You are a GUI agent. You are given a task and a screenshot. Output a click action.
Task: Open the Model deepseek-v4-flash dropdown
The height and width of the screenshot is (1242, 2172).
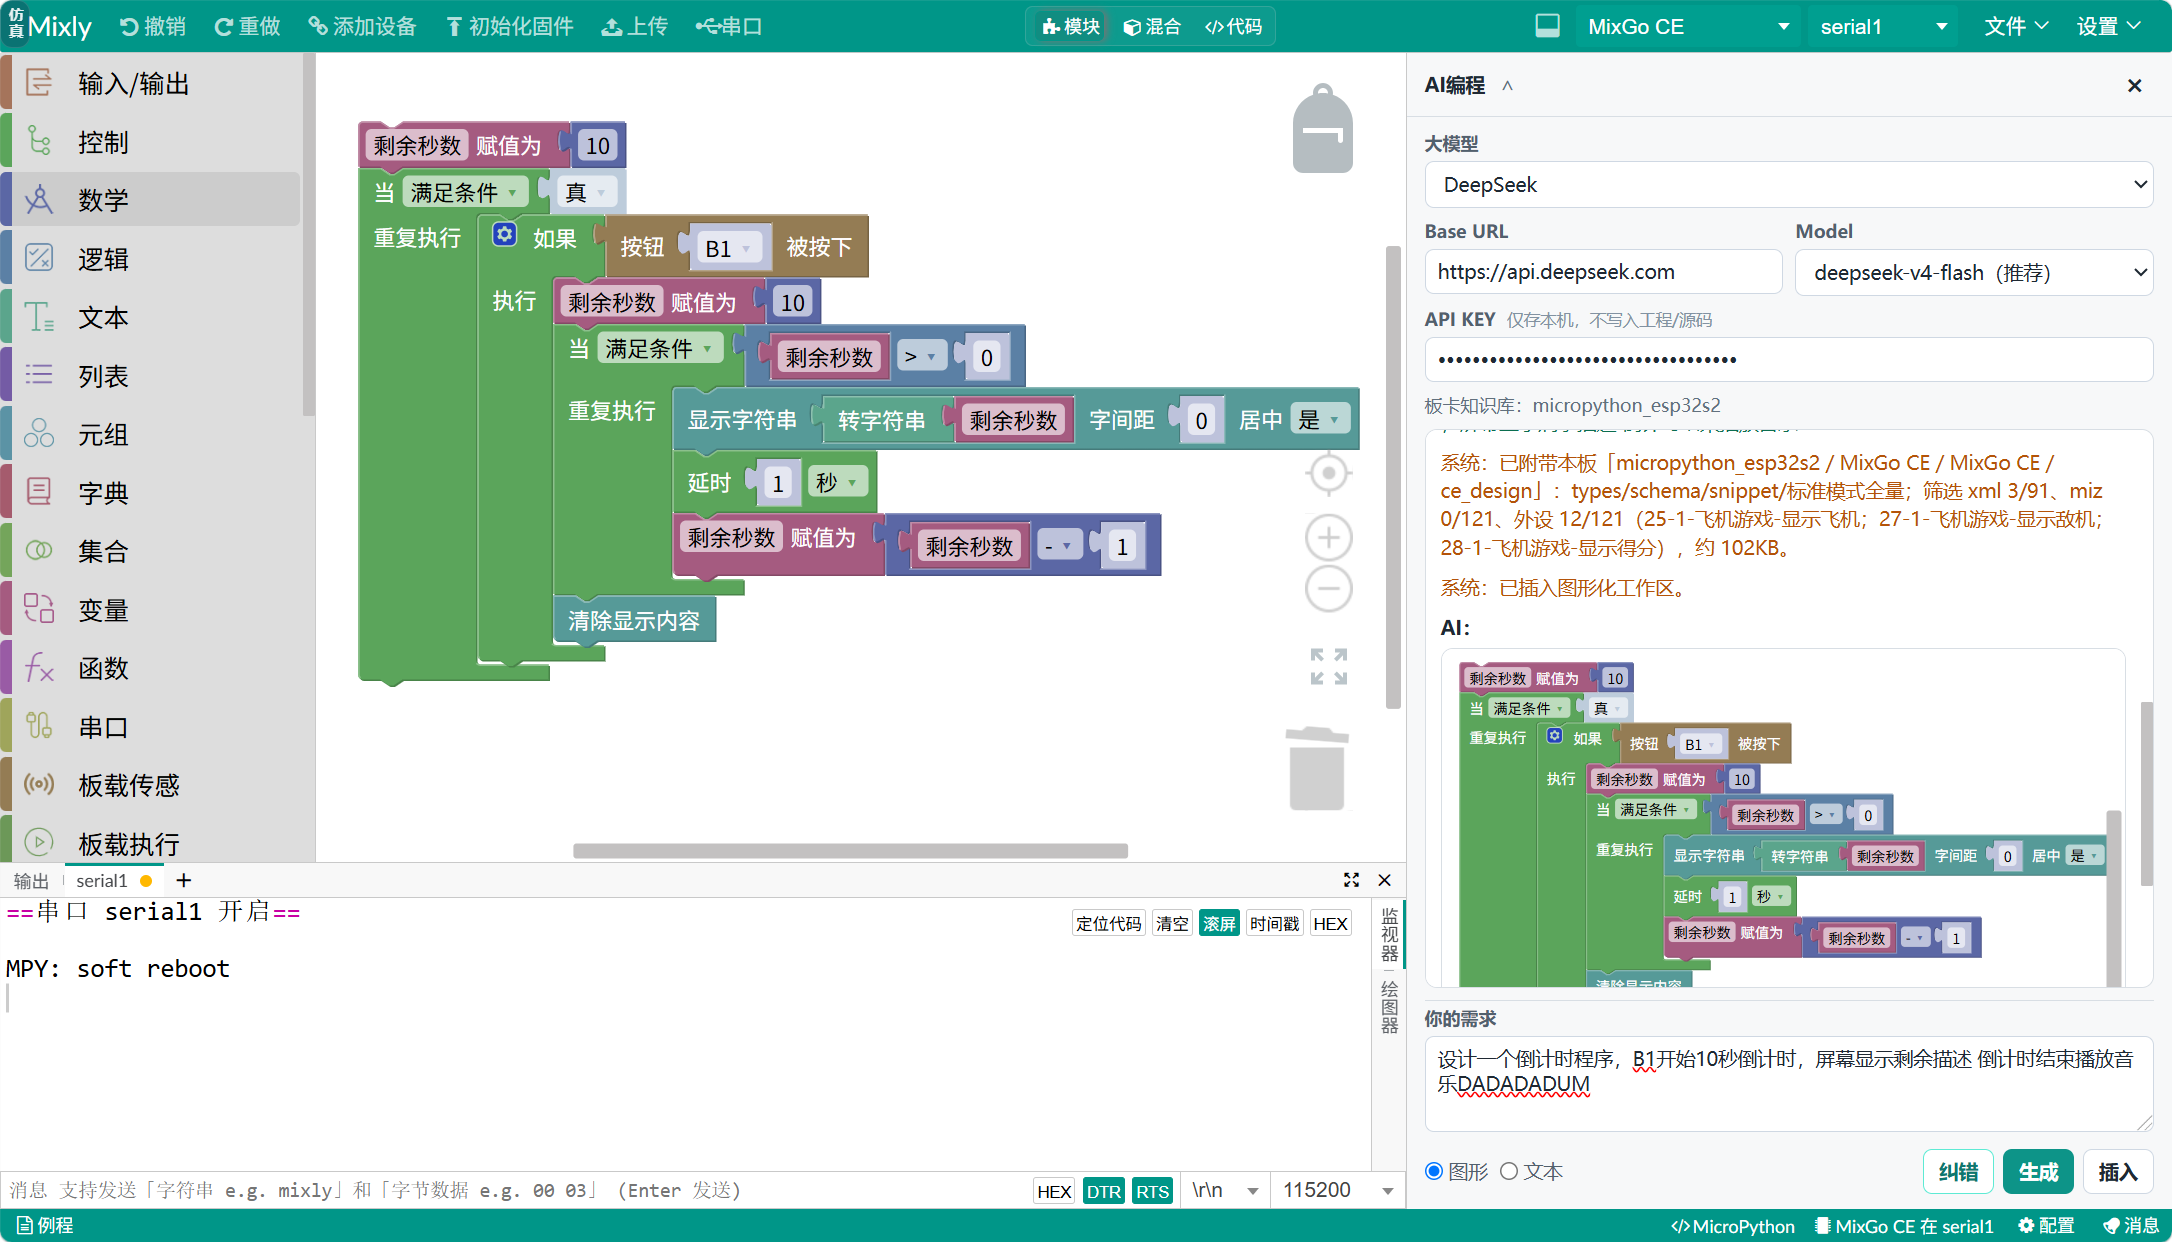pos(1973,272)
